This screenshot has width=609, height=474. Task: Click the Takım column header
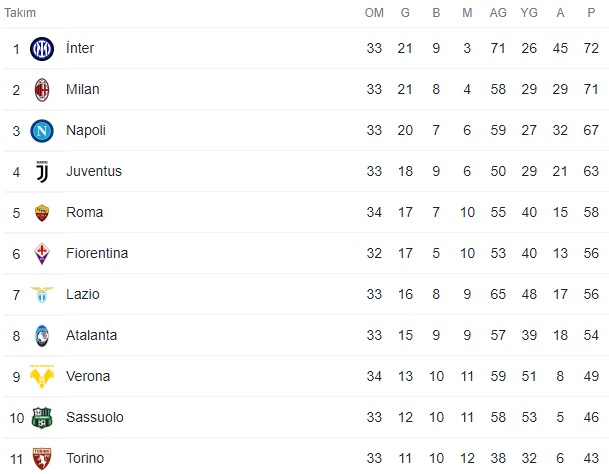tap(23, 13)
